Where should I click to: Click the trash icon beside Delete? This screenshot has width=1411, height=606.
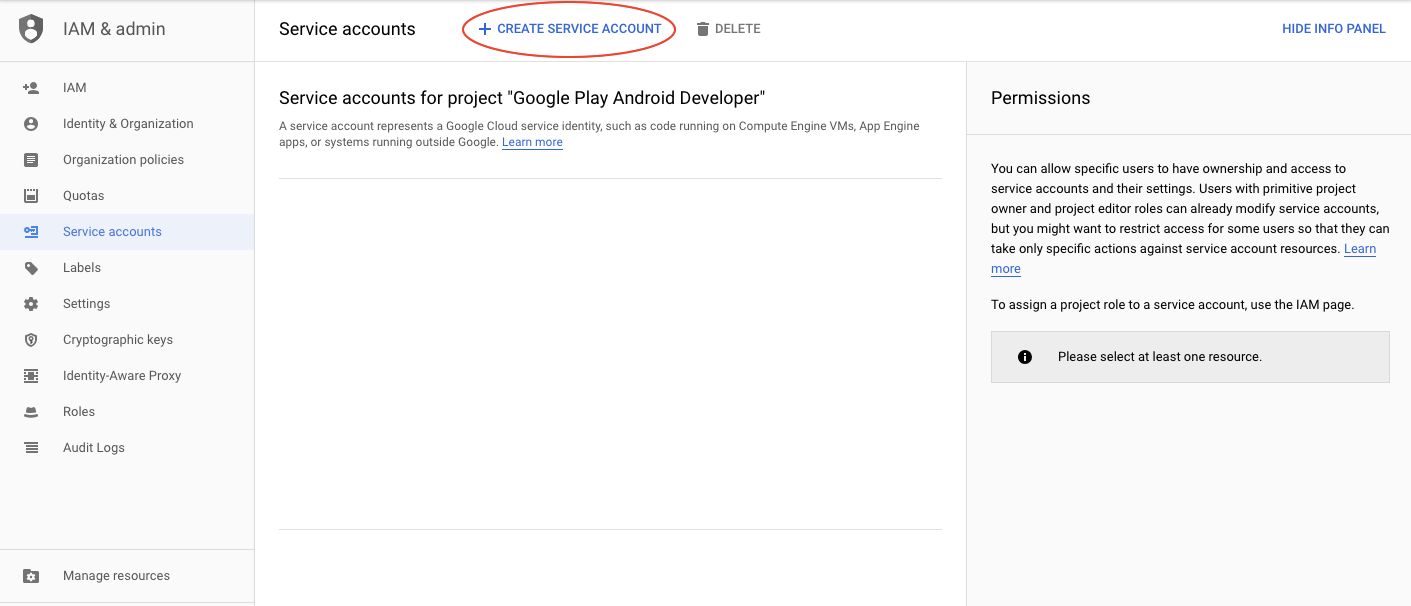(703, 29)
